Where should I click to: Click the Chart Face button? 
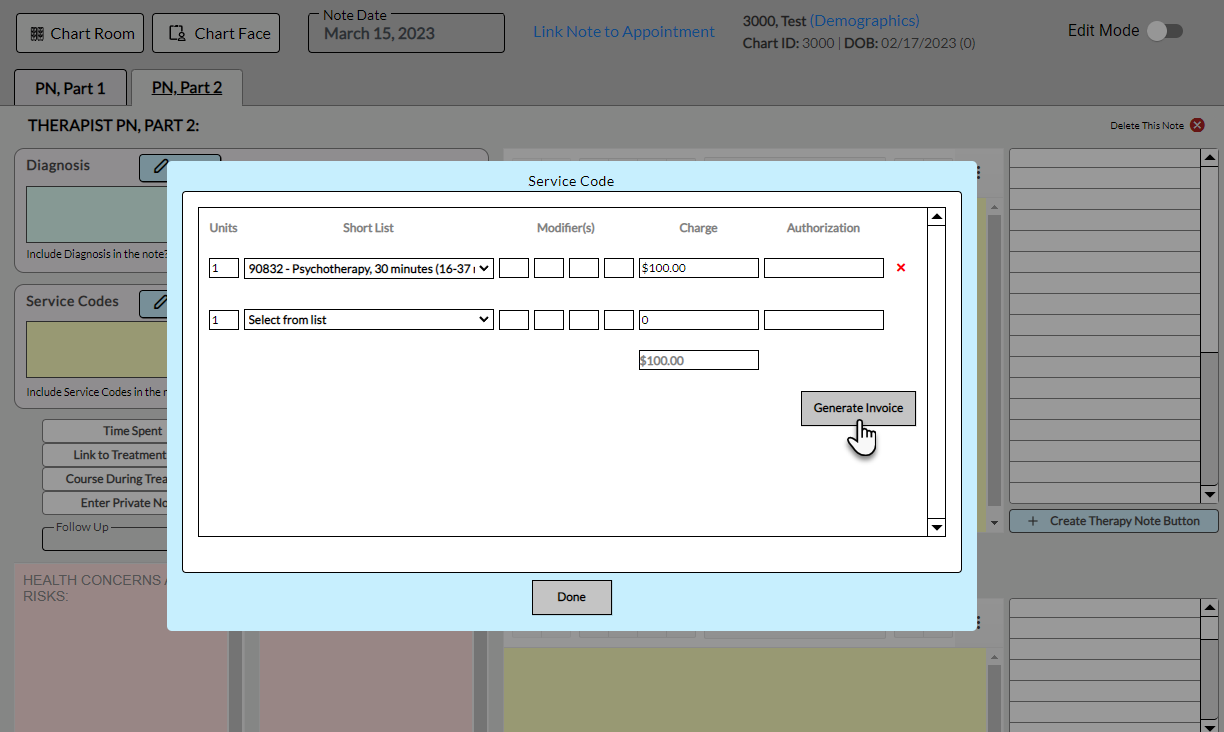point(216,33)
